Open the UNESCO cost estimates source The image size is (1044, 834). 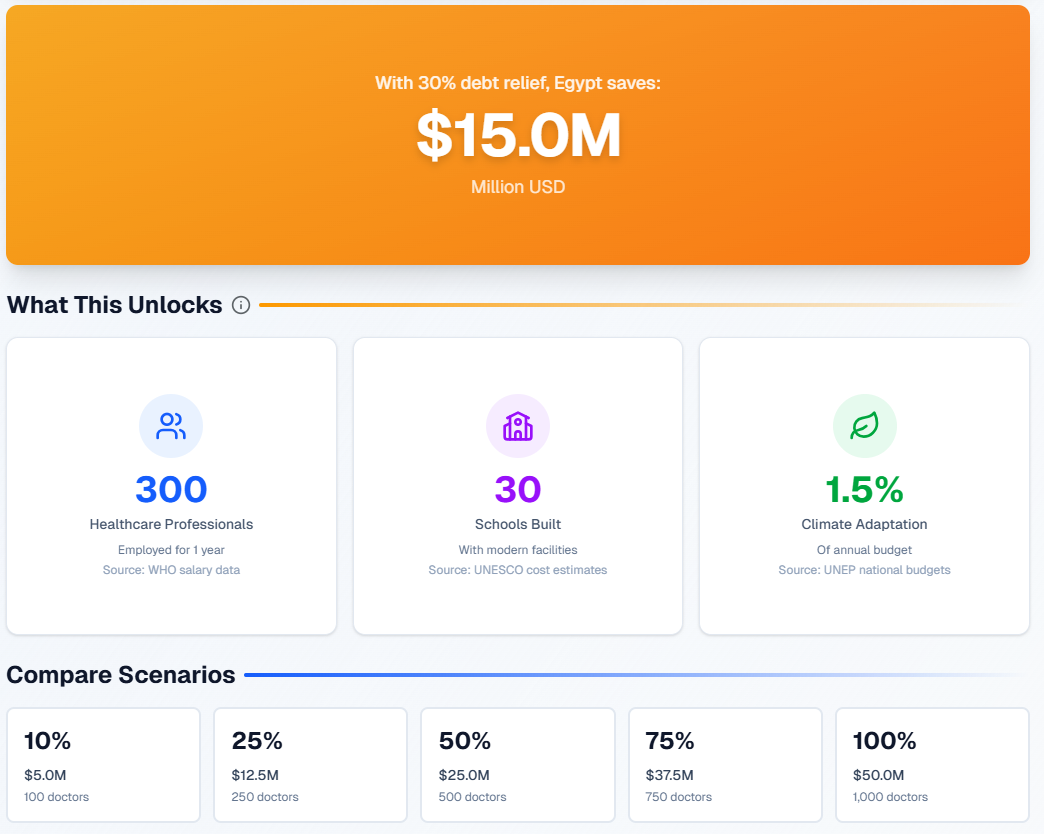518,570
